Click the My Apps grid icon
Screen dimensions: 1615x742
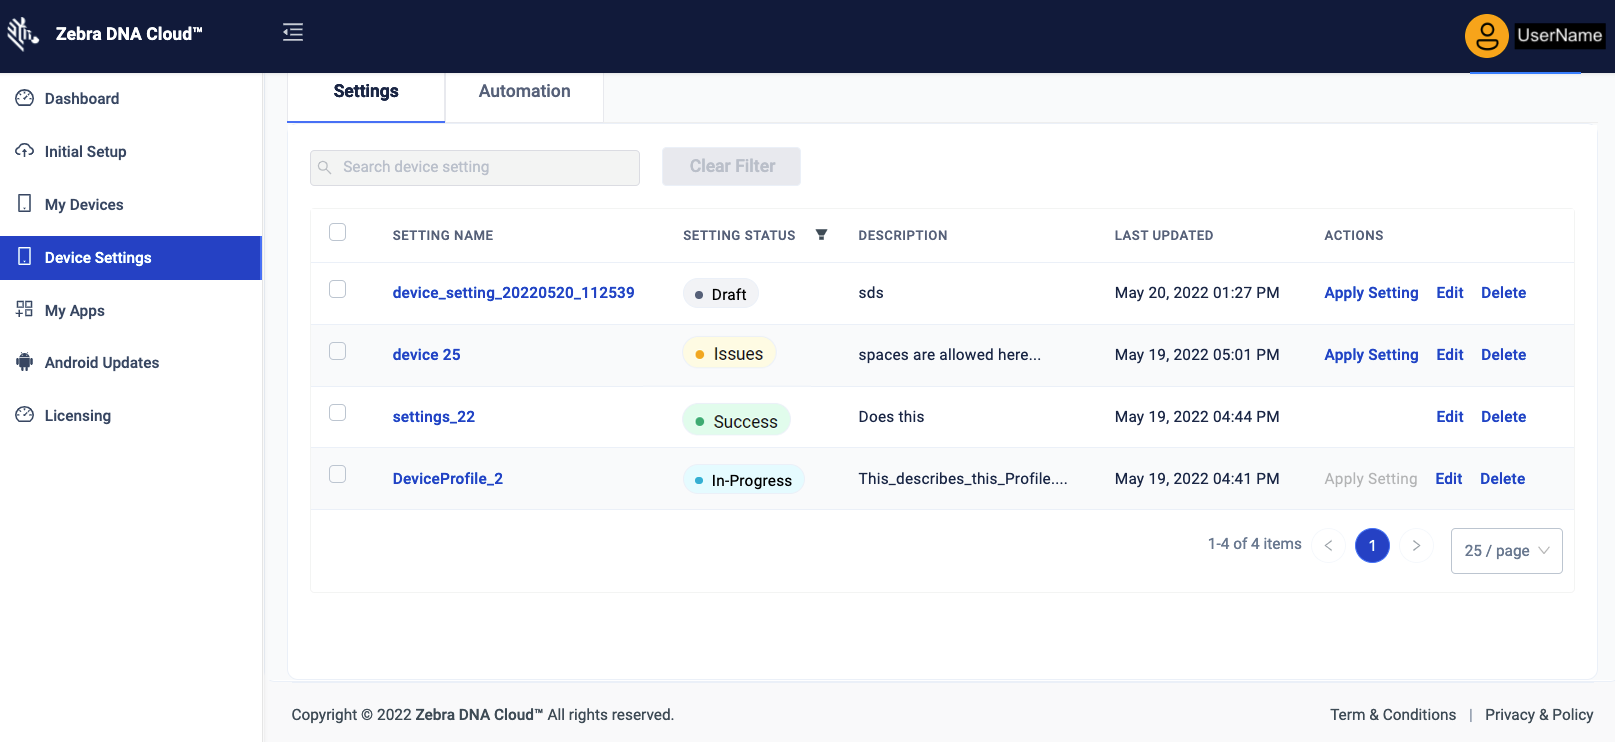[25, 310]
